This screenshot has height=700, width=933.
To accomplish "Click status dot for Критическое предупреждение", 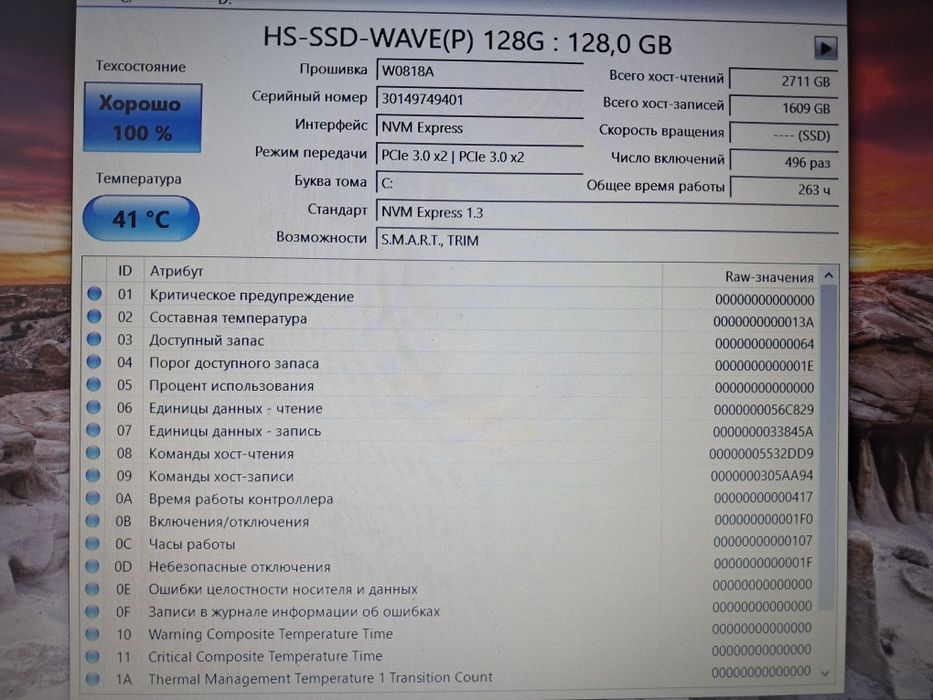I will click(x=94, y=293).
